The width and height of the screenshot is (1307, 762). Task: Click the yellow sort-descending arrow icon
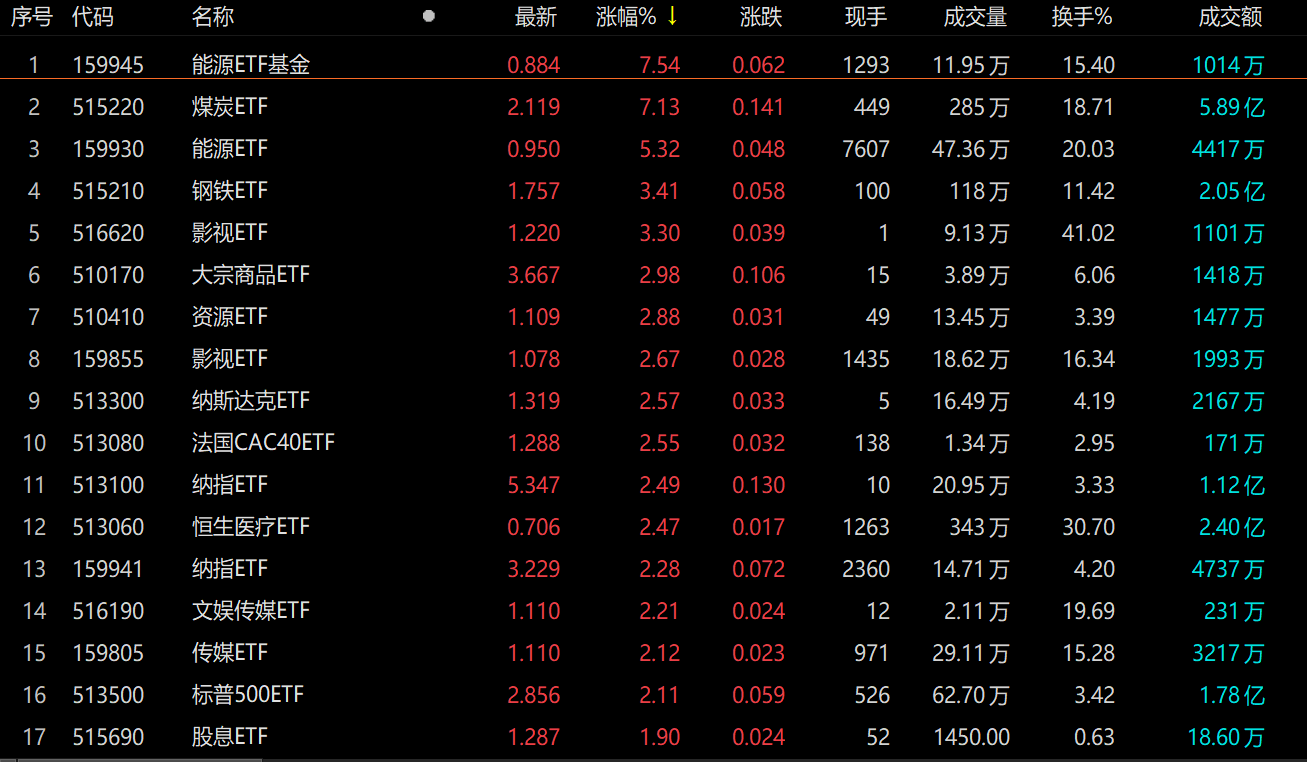tap(672, 16)
